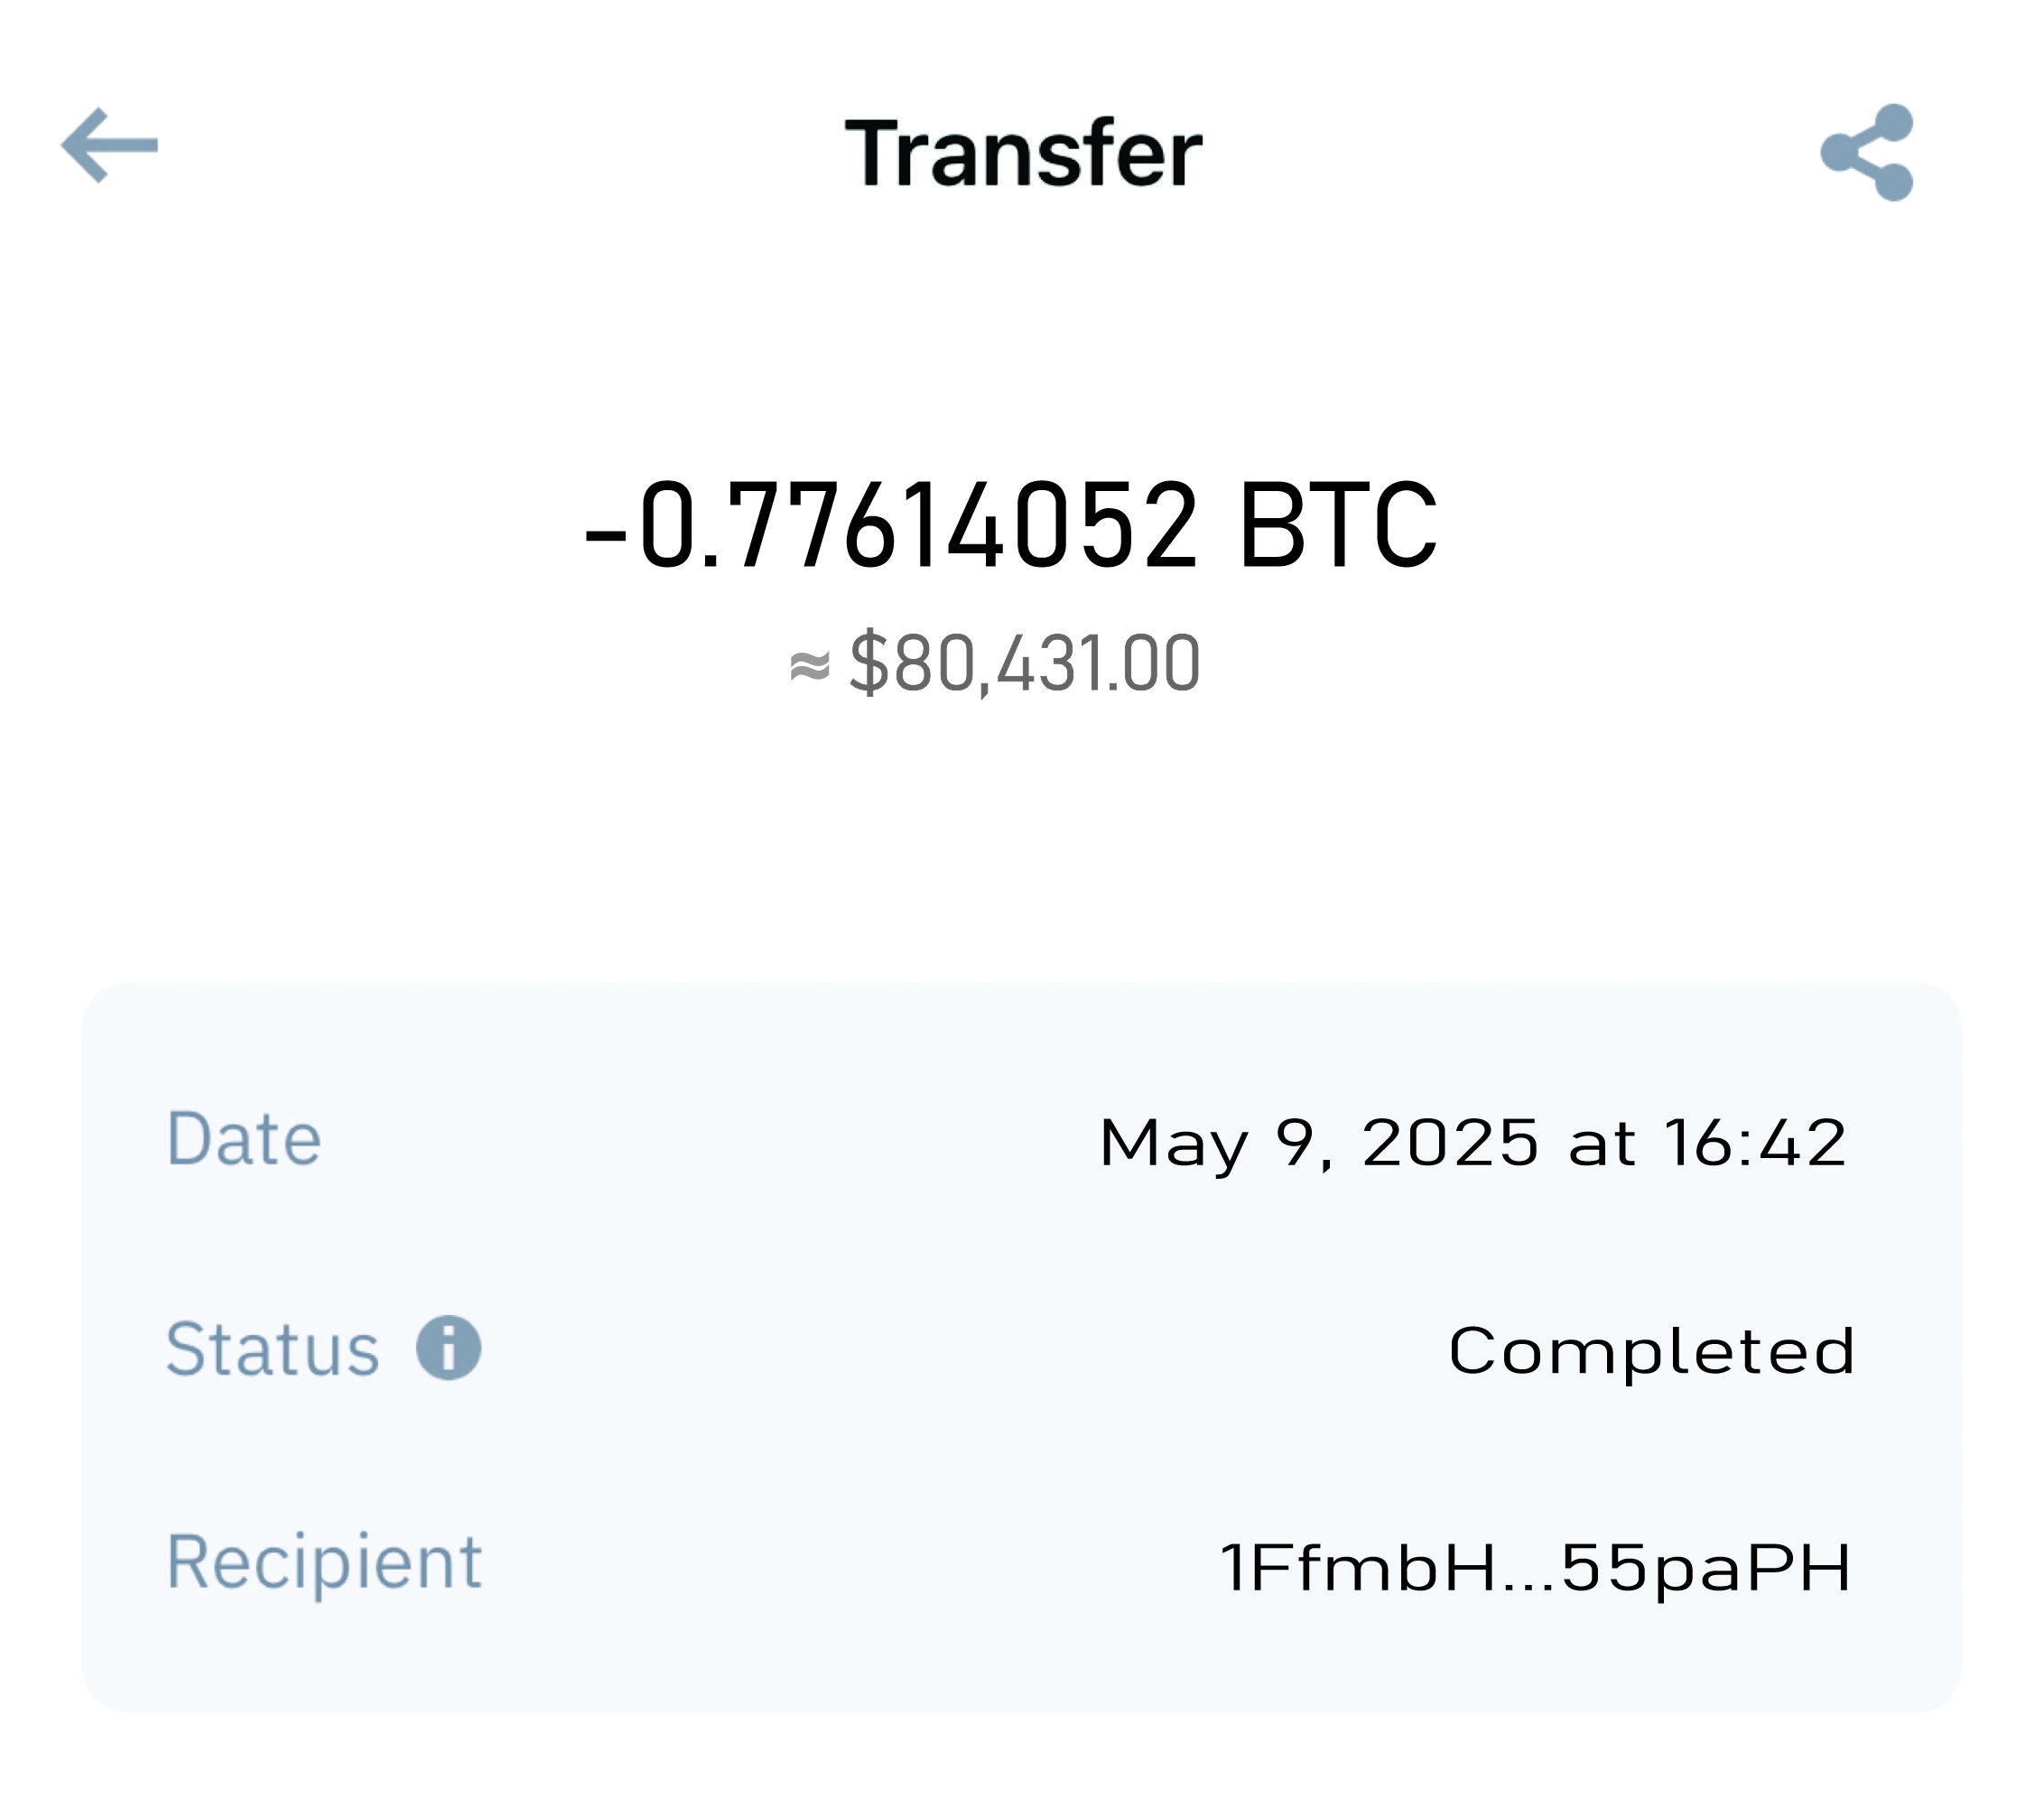Select the Recipient label
Image resolution: width=2044 pixels, height=1798 pixels.
324,1562
